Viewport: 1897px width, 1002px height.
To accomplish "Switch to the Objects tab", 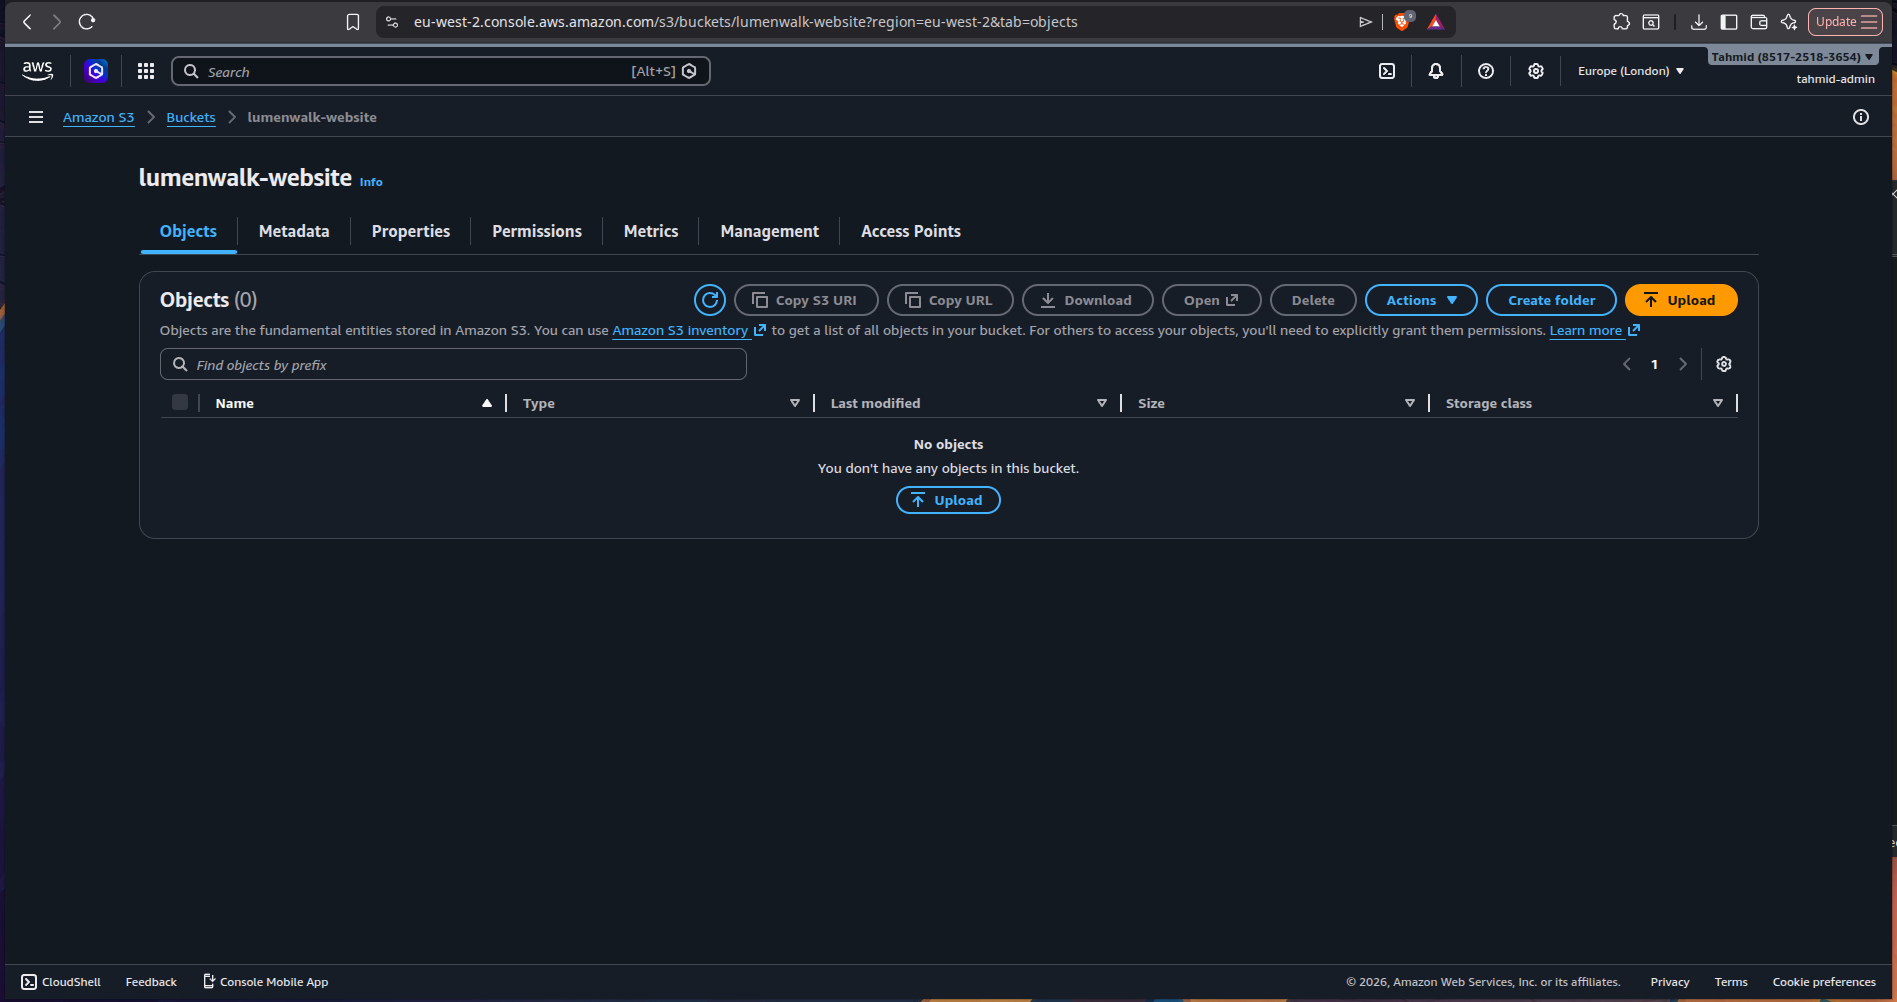I will 188,231.
